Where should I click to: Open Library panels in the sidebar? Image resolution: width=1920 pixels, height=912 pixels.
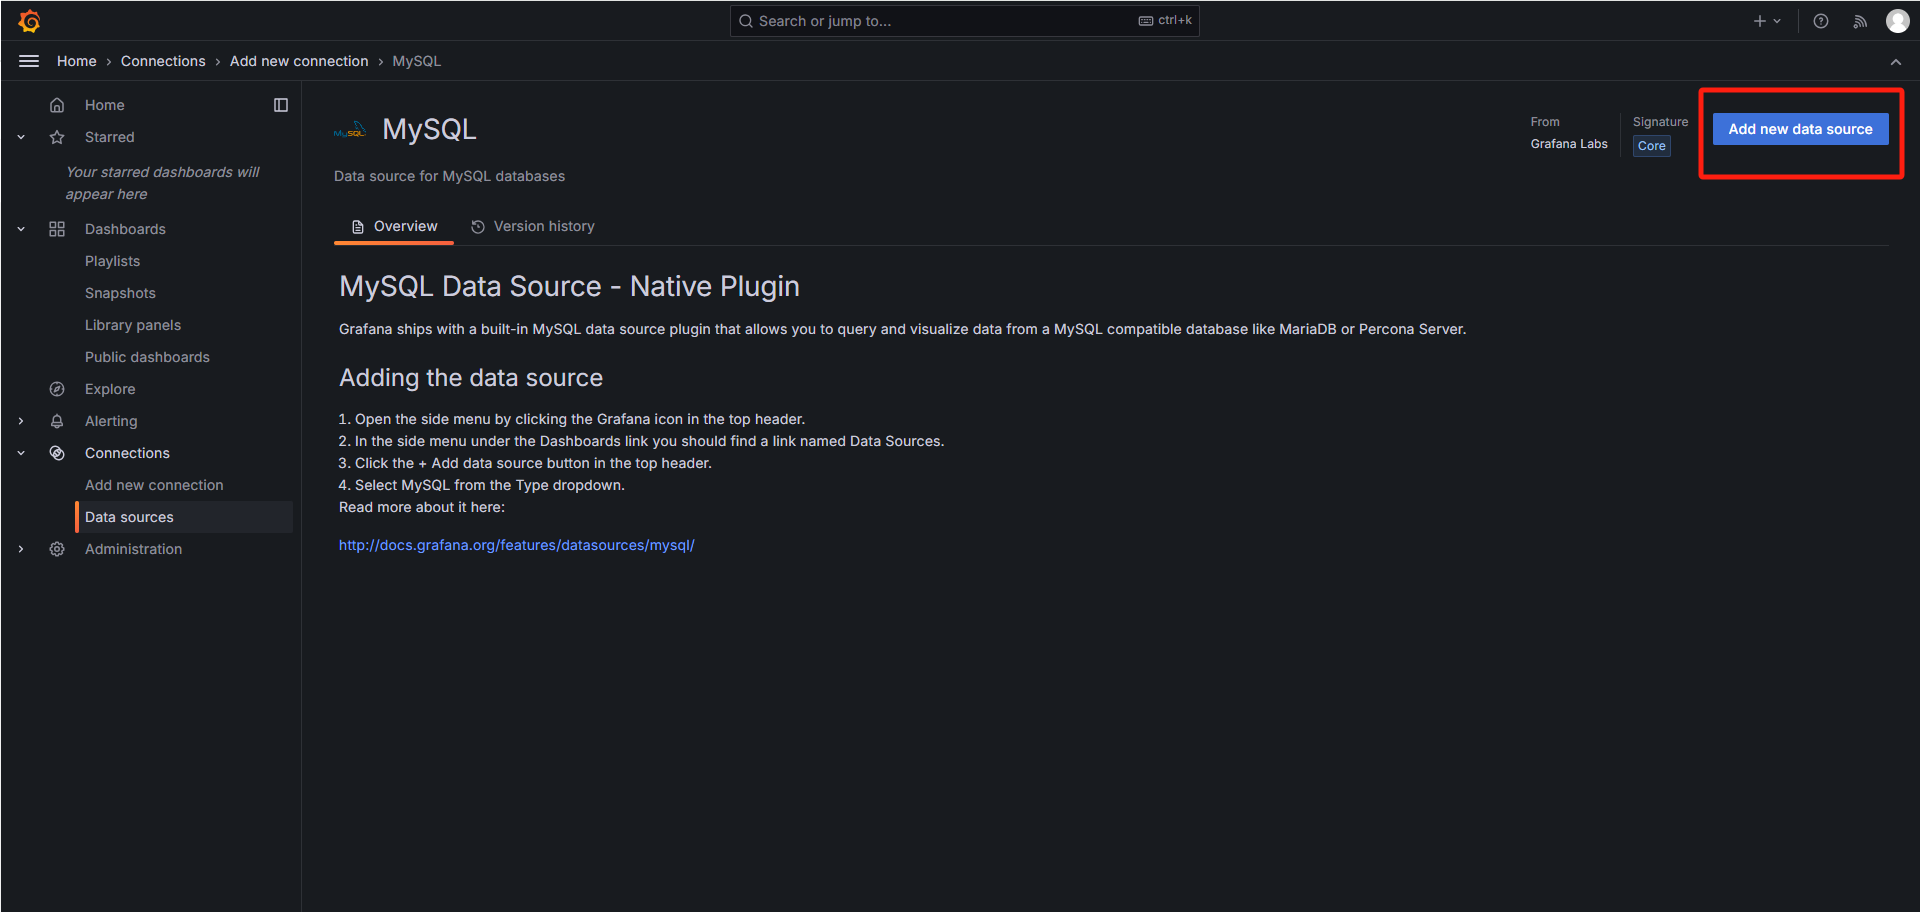click(x=133, y=325)
